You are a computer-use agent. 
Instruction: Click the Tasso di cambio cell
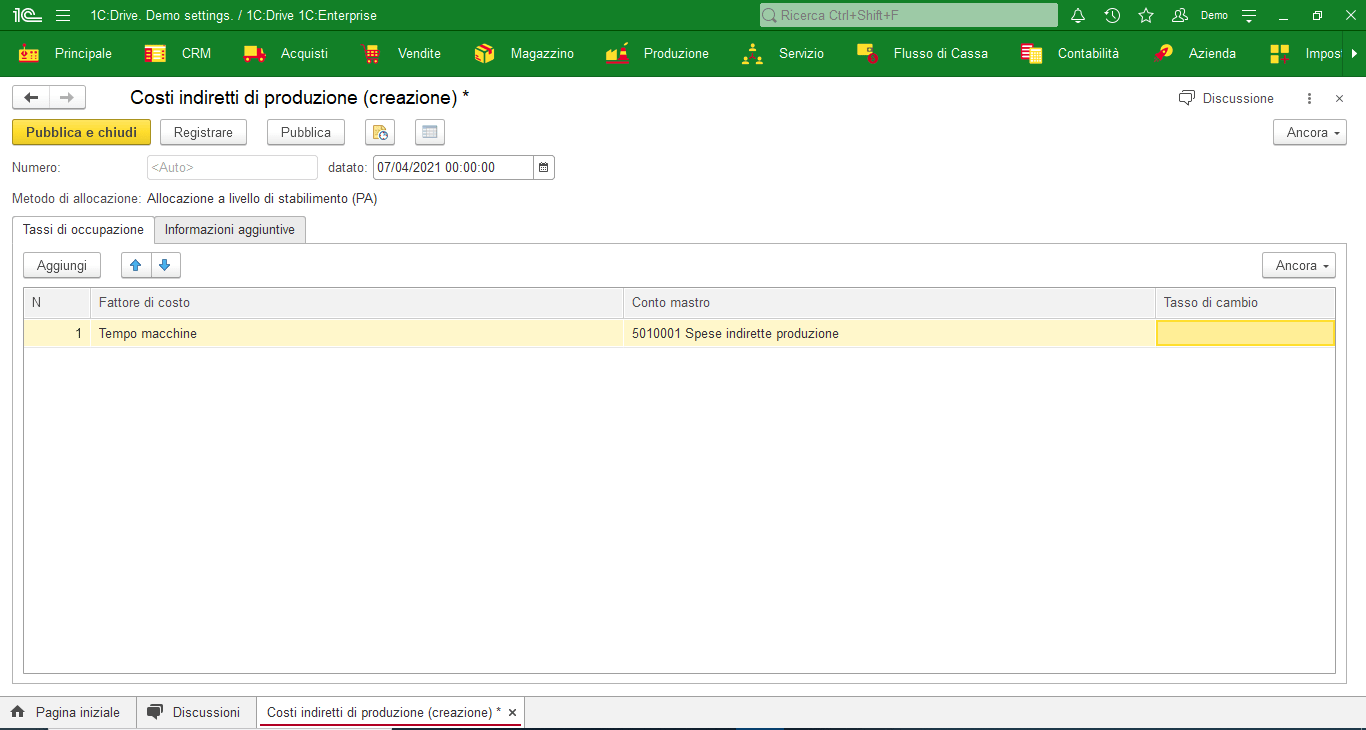[x=1245, y=333]
